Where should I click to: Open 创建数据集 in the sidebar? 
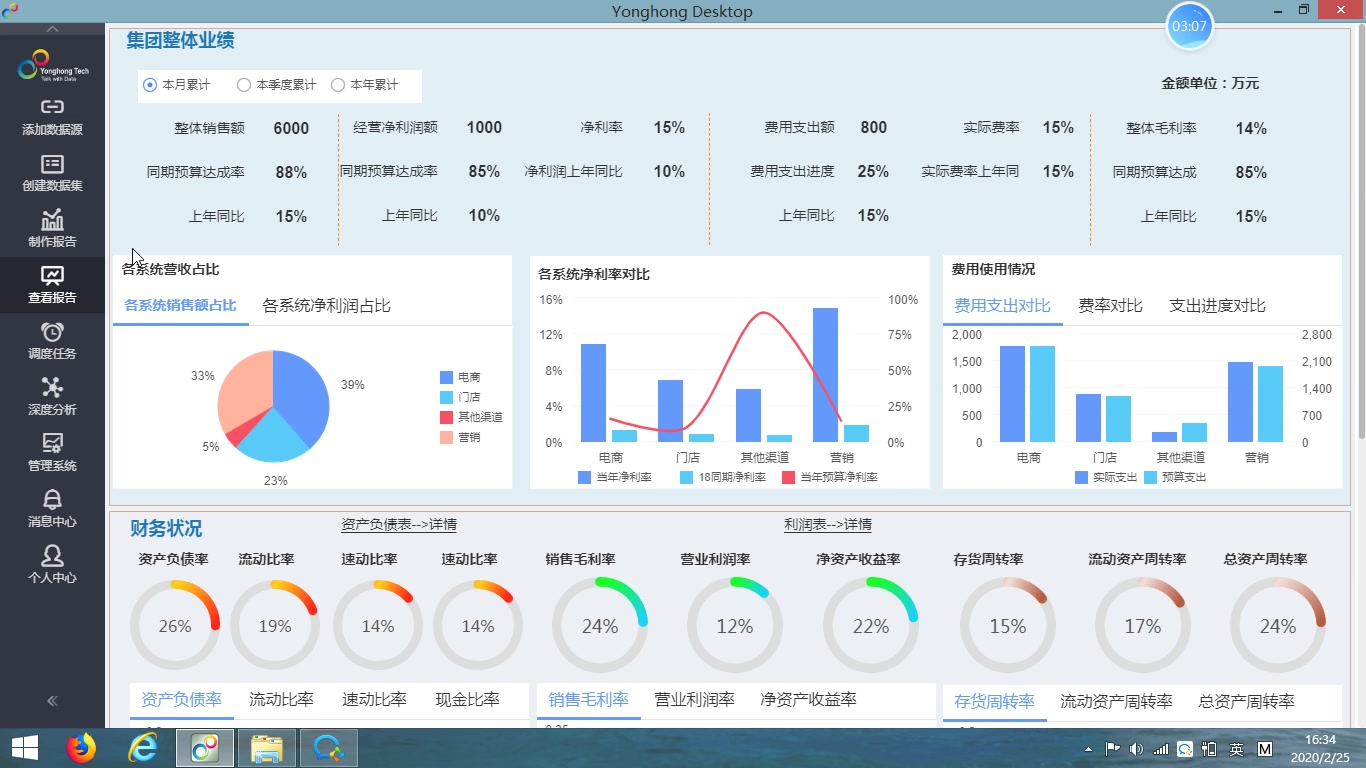click(x=52, y=173)
